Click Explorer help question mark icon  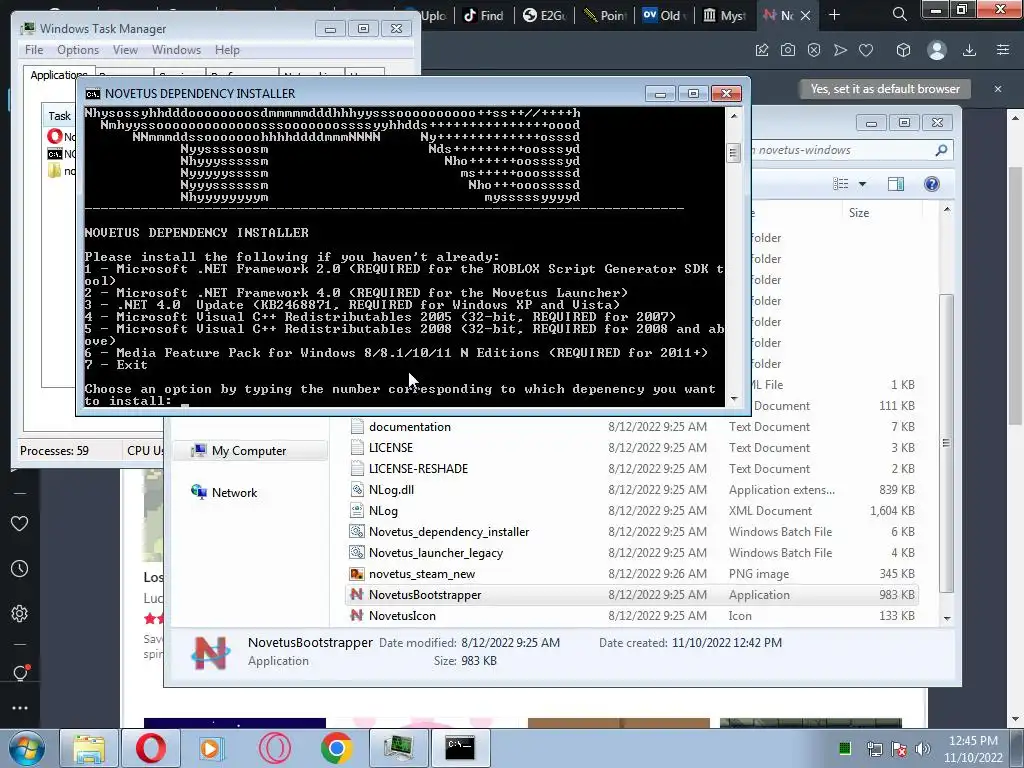point(932,184)
